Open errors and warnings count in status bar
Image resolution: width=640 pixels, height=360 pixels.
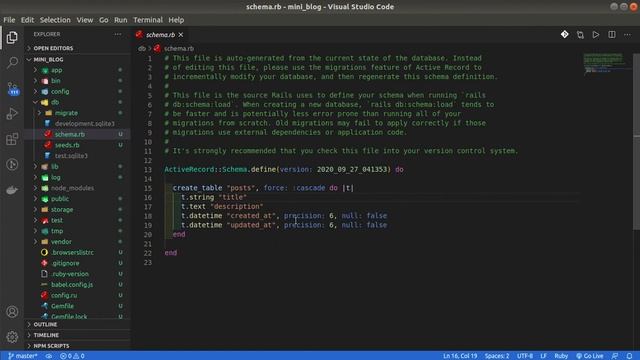(x=72, y=356)
